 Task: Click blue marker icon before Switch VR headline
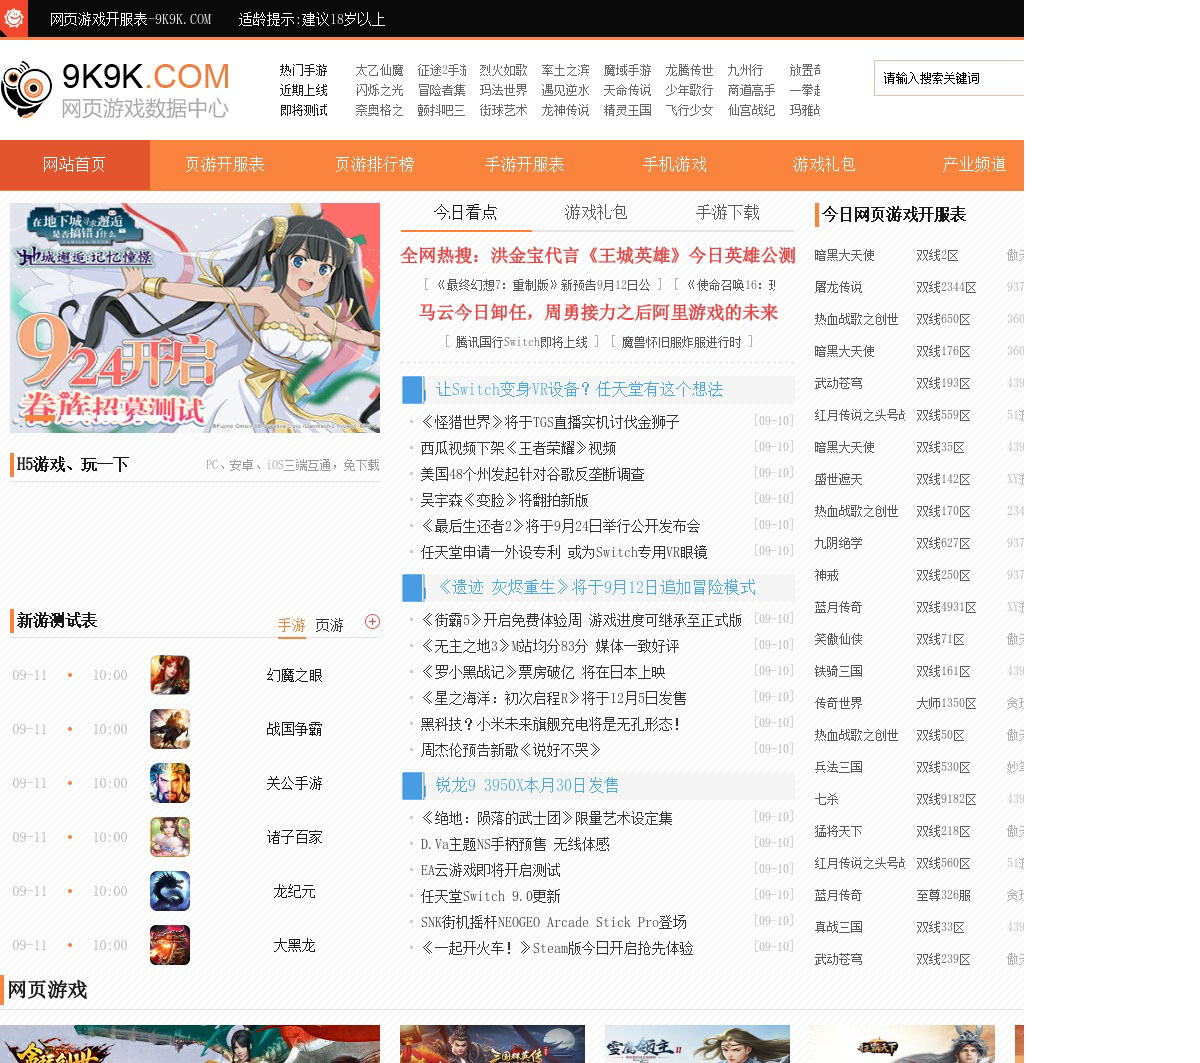pyautogui.click(x=413, y=390)
